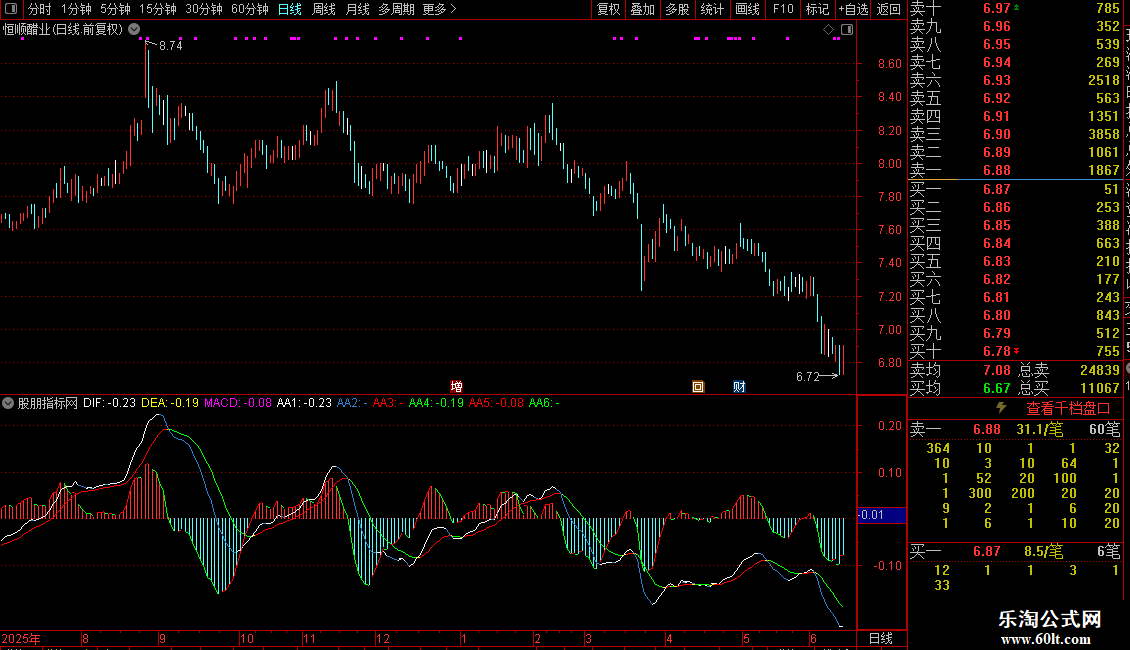This screenshot has width=1130, height=650.
Task: Click the AA5: -0.08 indicator value
Action: pyautogui.click(x=496, y=403)
